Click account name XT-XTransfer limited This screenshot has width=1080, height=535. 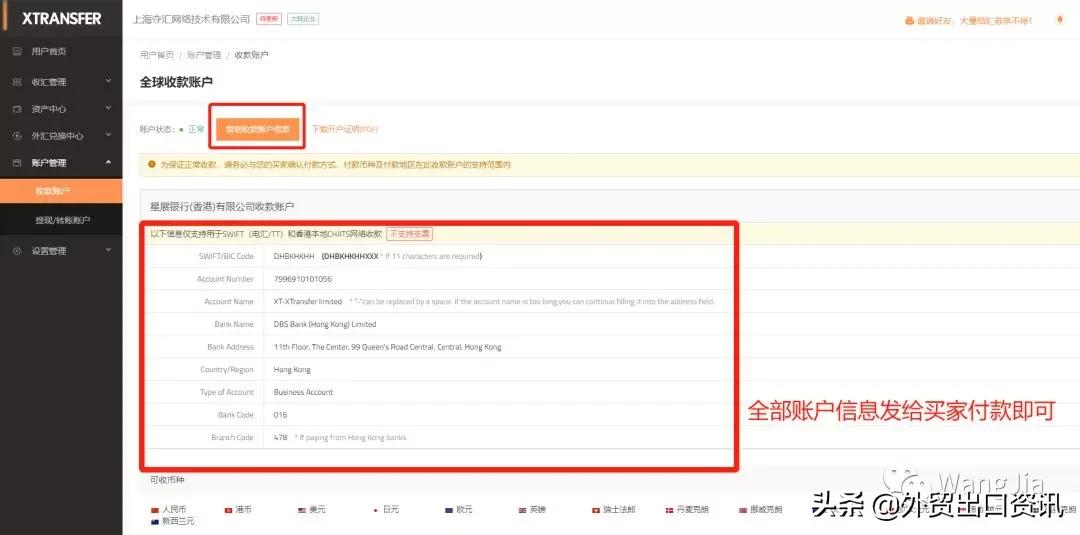coord(307,302)
